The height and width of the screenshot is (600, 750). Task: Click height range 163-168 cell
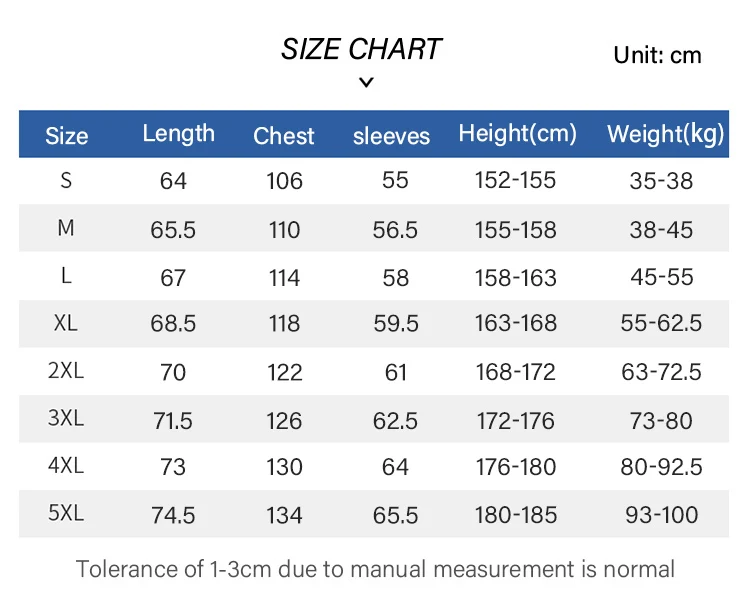[516, 324]
